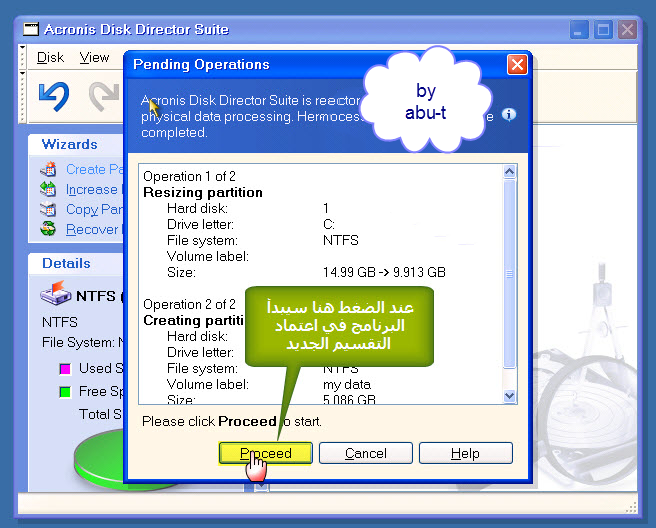Viewport: 656px width, 528px height.
Task: Click the Free Space green swatch
Action: click(65, 392)
